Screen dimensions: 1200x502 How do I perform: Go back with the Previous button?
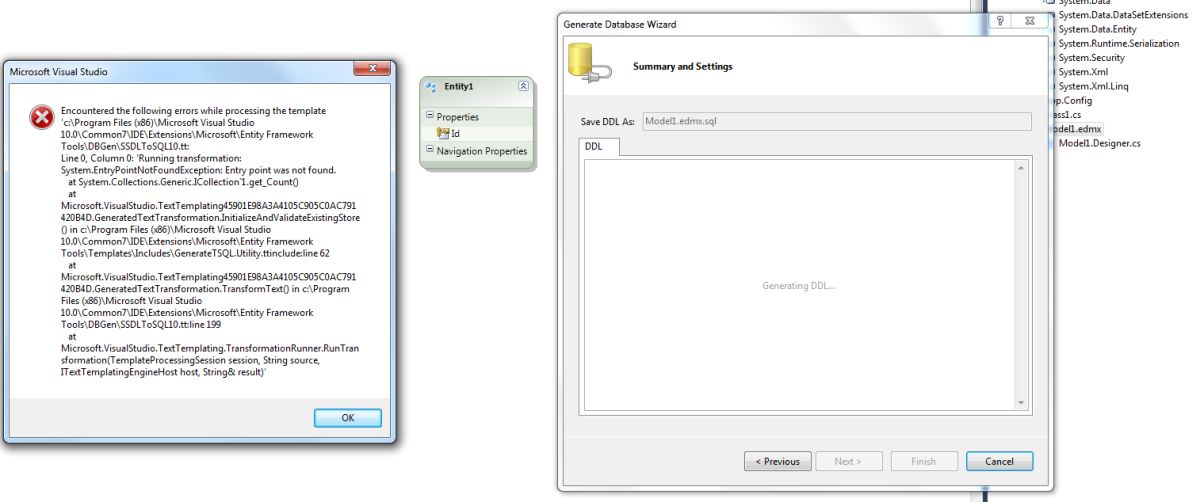(777, 461)
